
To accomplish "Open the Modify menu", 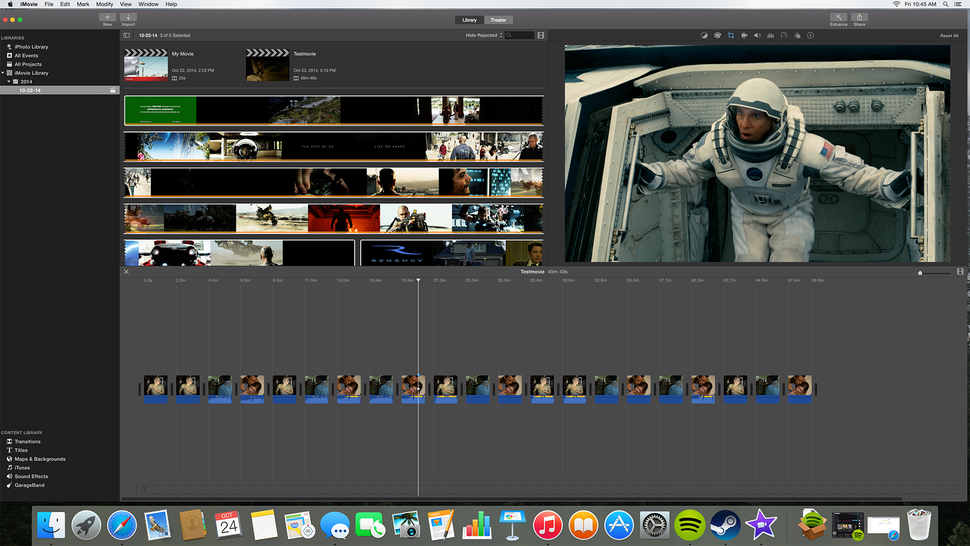I will 105,4.
